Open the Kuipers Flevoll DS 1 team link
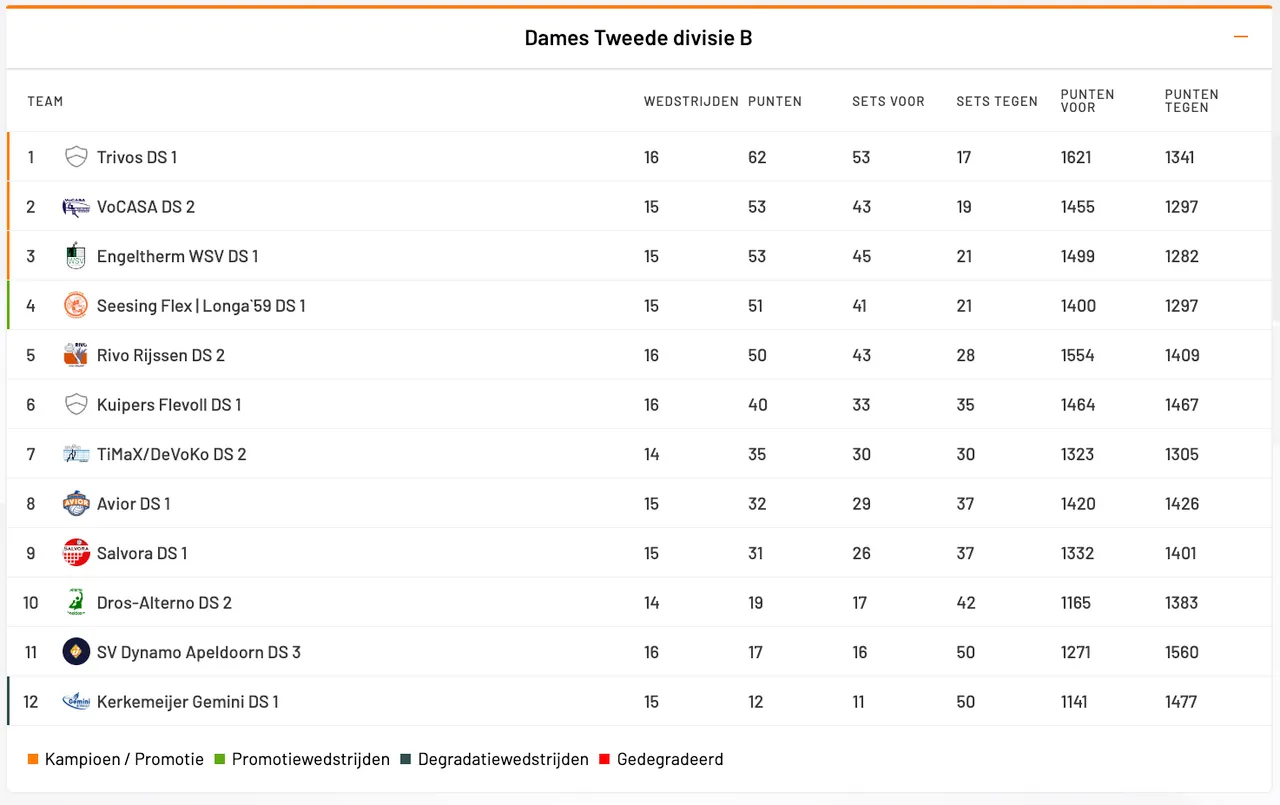This screenshot has height=805, width=1280. pos(169,405)
